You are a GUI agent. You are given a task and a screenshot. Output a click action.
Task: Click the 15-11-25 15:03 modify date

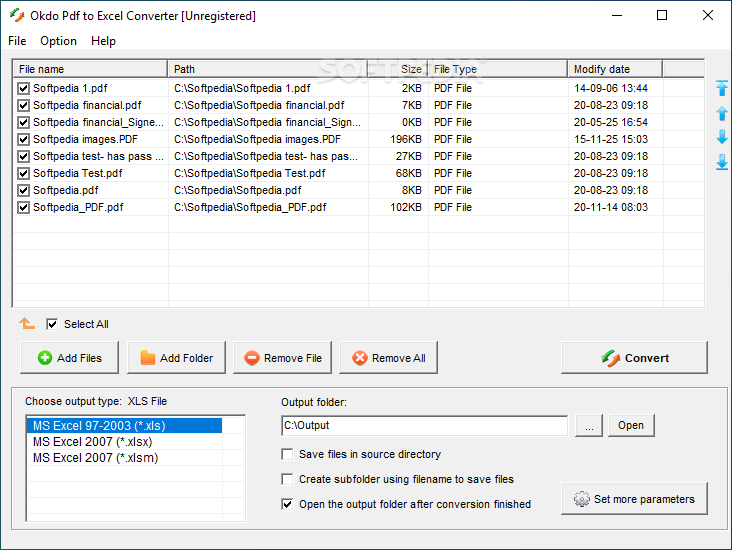pyautogui.click(x=611, y=139)
